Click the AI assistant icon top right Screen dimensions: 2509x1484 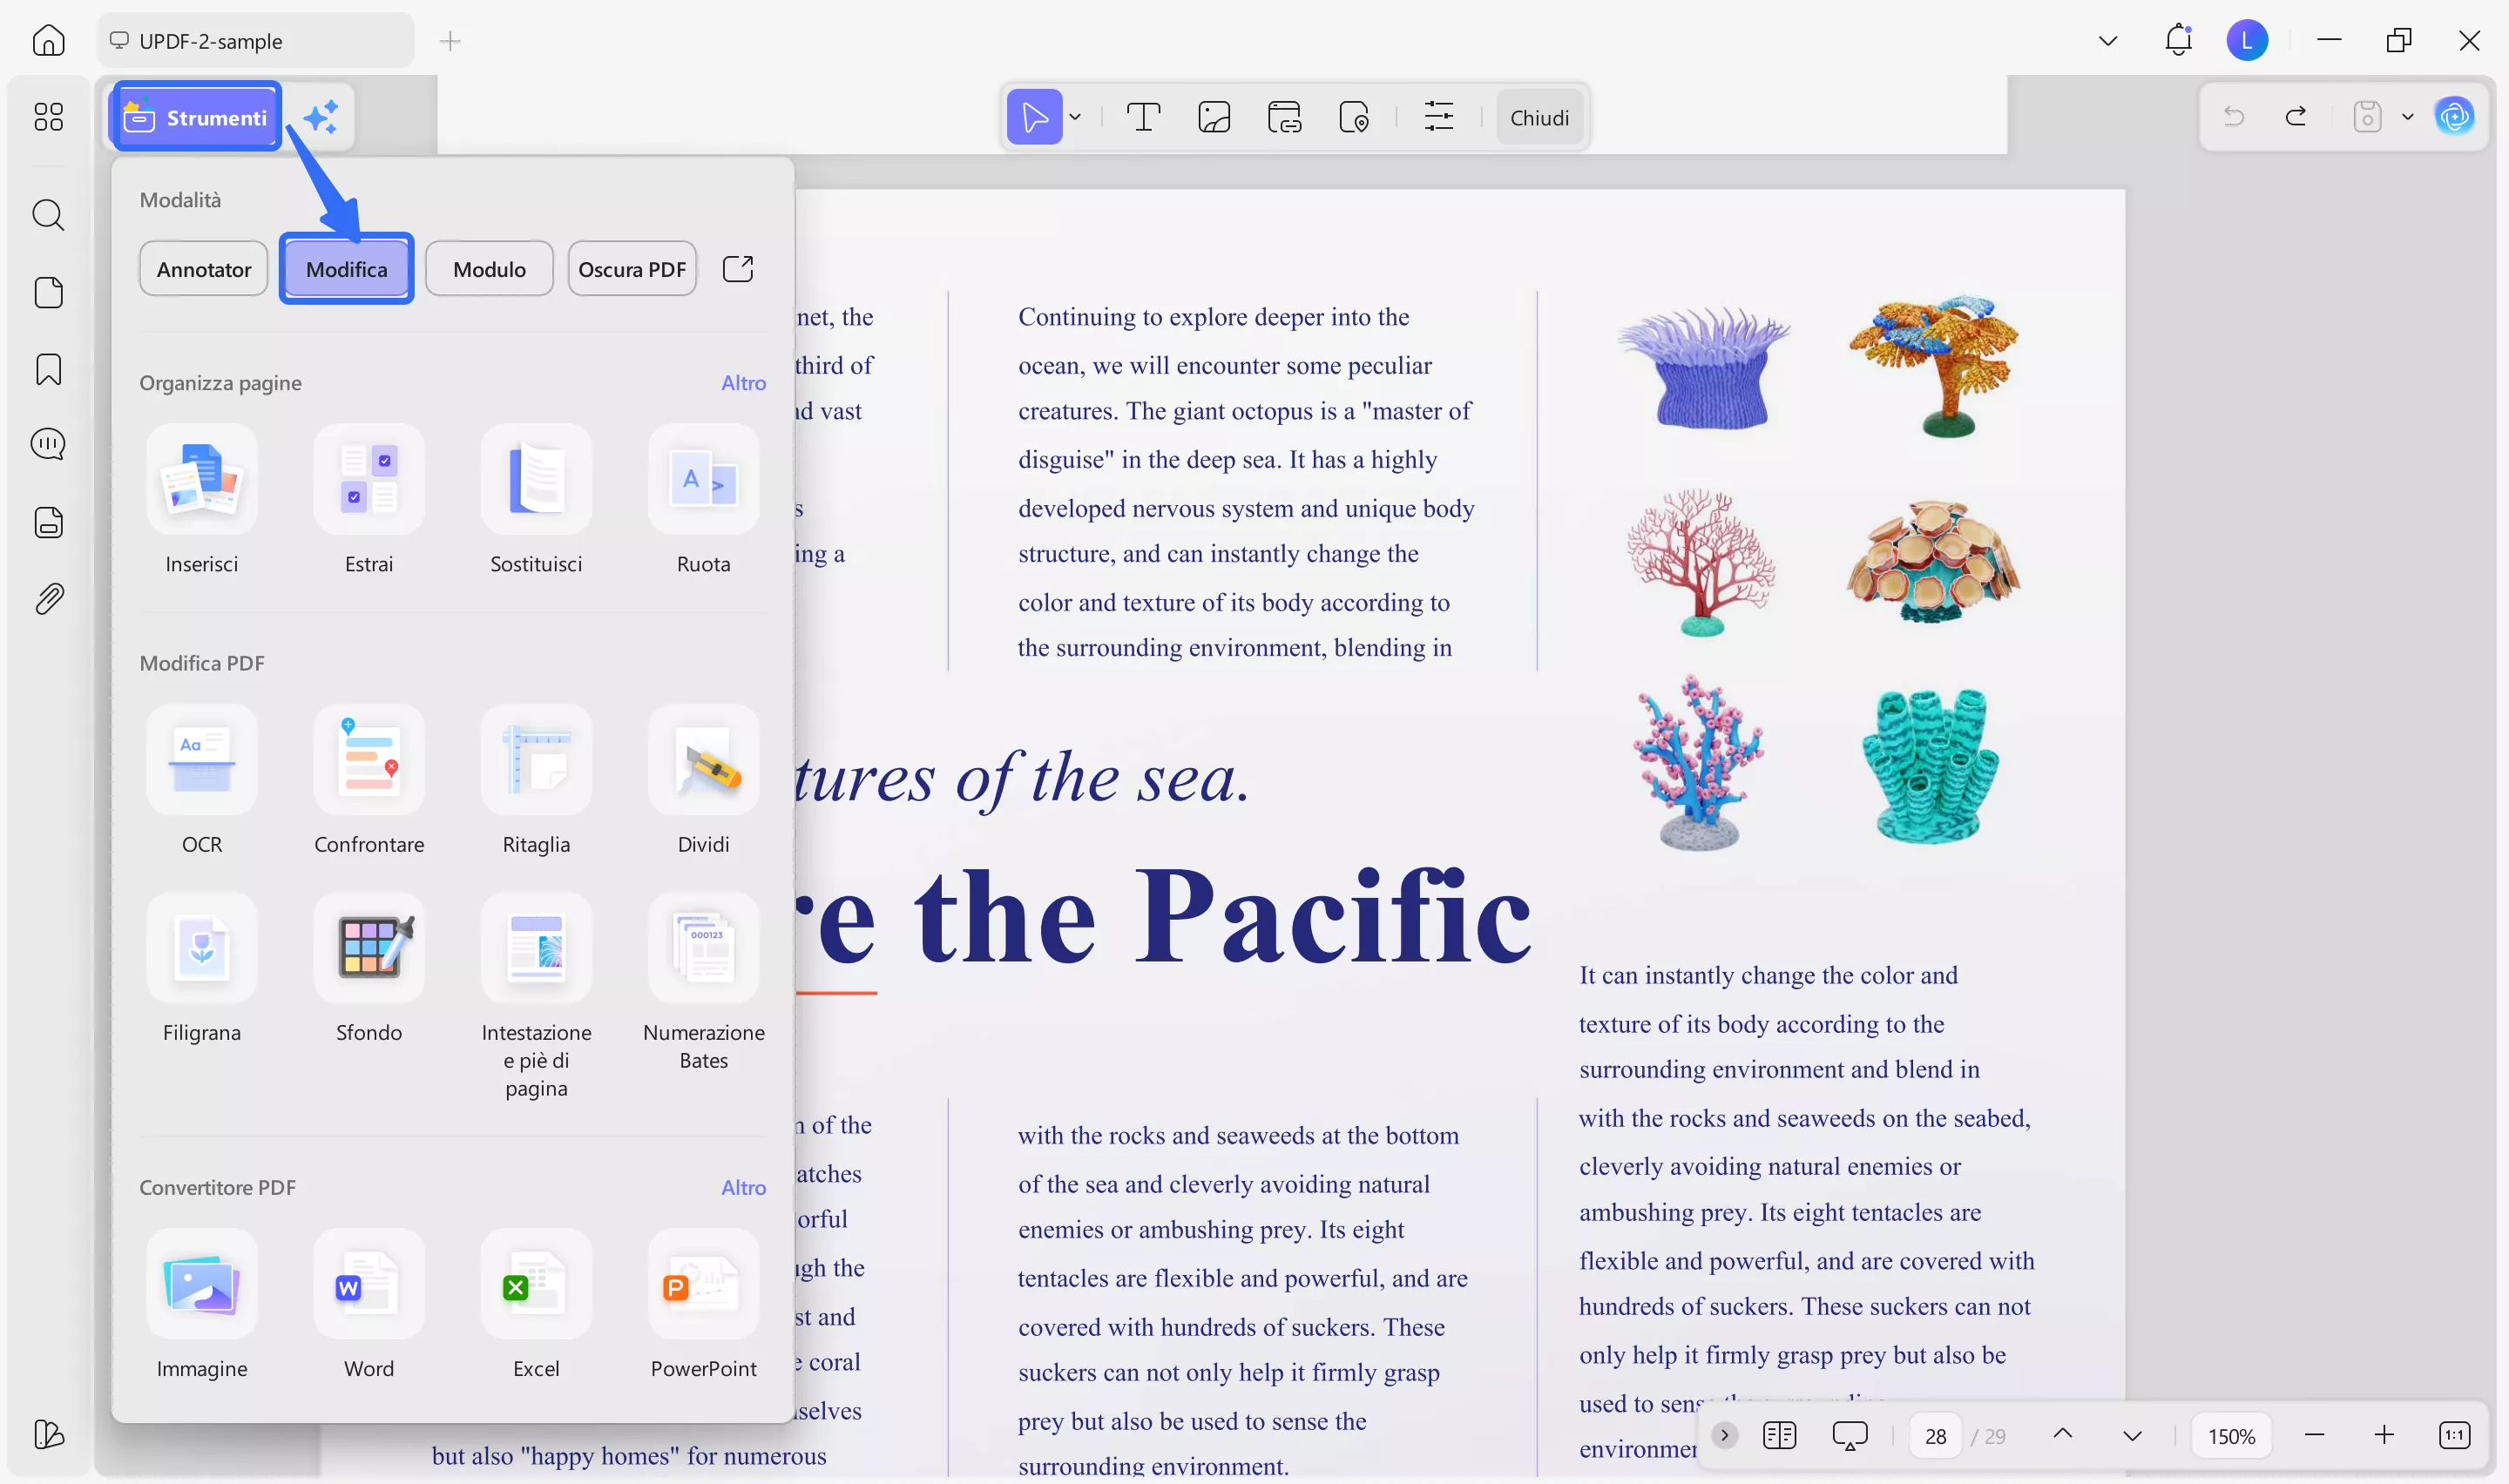(2455, 116)
